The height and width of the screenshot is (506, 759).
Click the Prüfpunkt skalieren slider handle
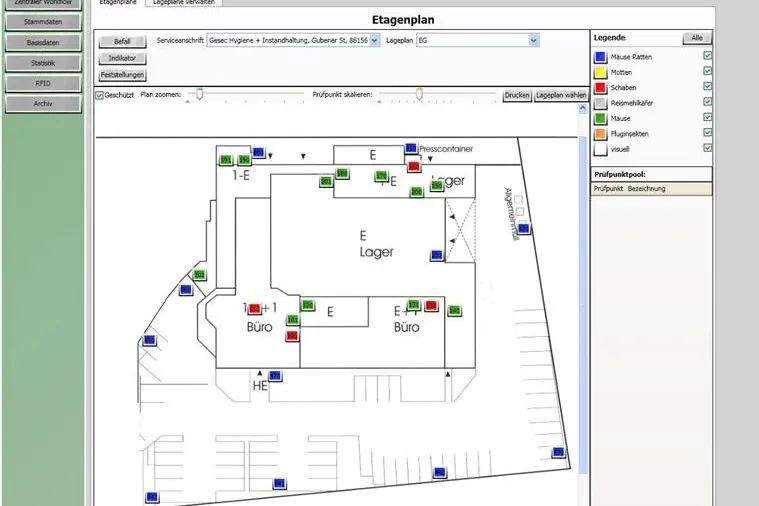click(419, 94)
